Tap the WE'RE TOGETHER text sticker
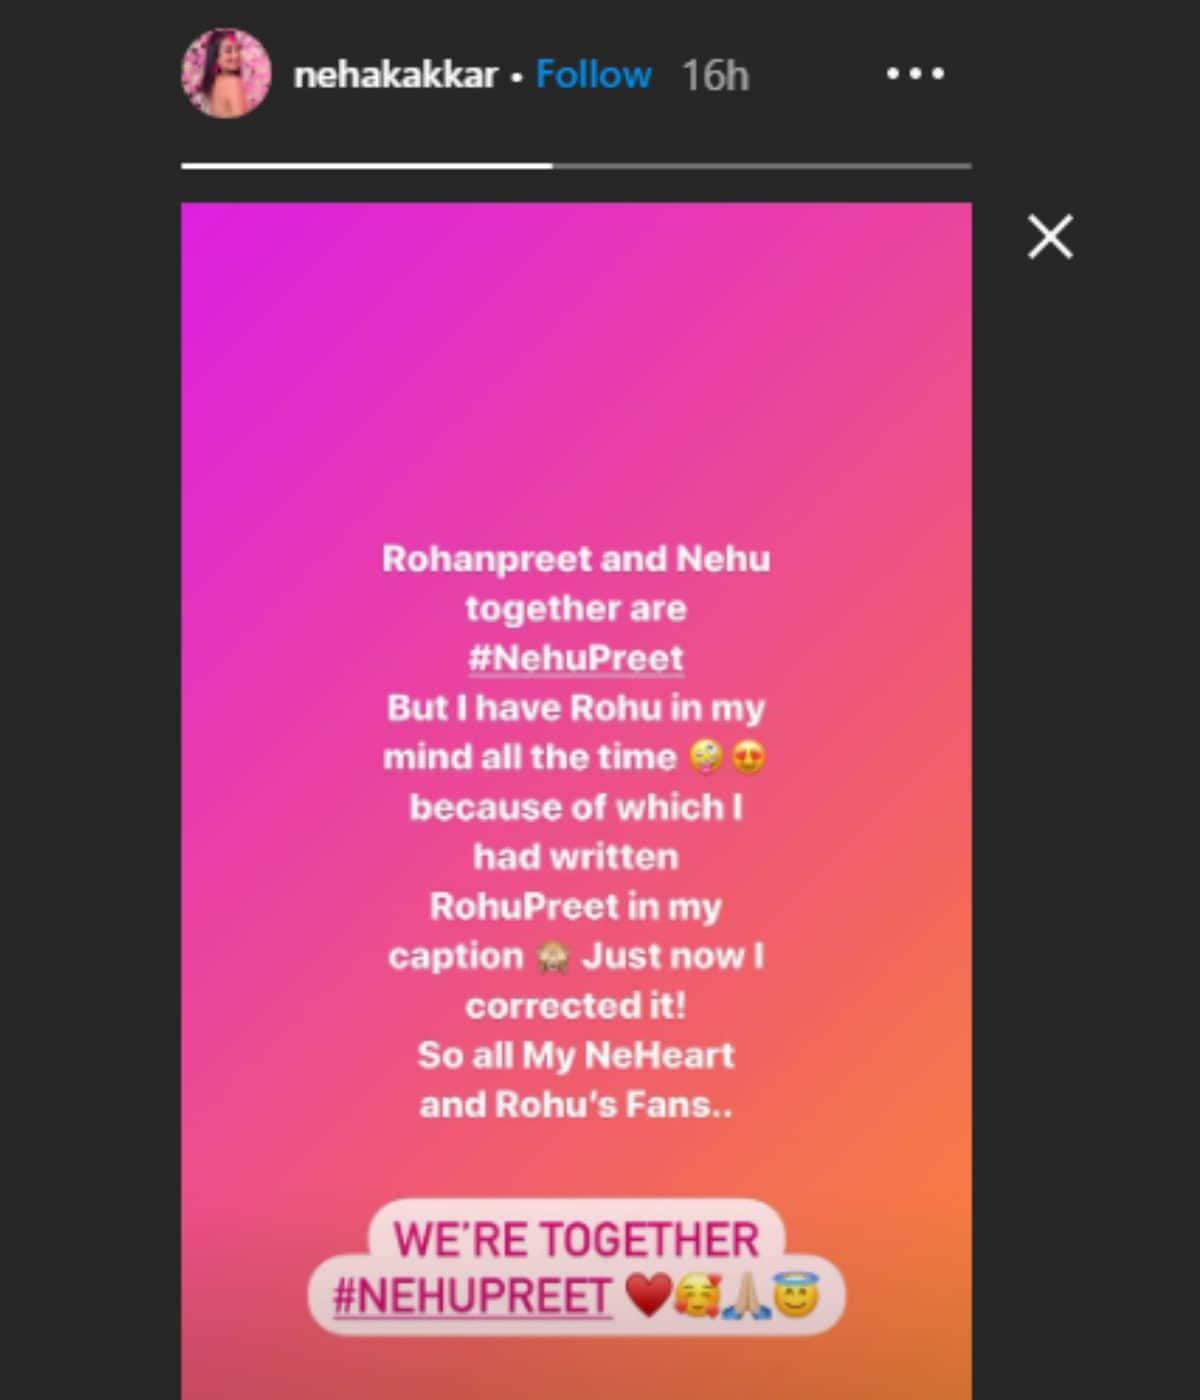The image size is (1200, 1400). 576,1239
